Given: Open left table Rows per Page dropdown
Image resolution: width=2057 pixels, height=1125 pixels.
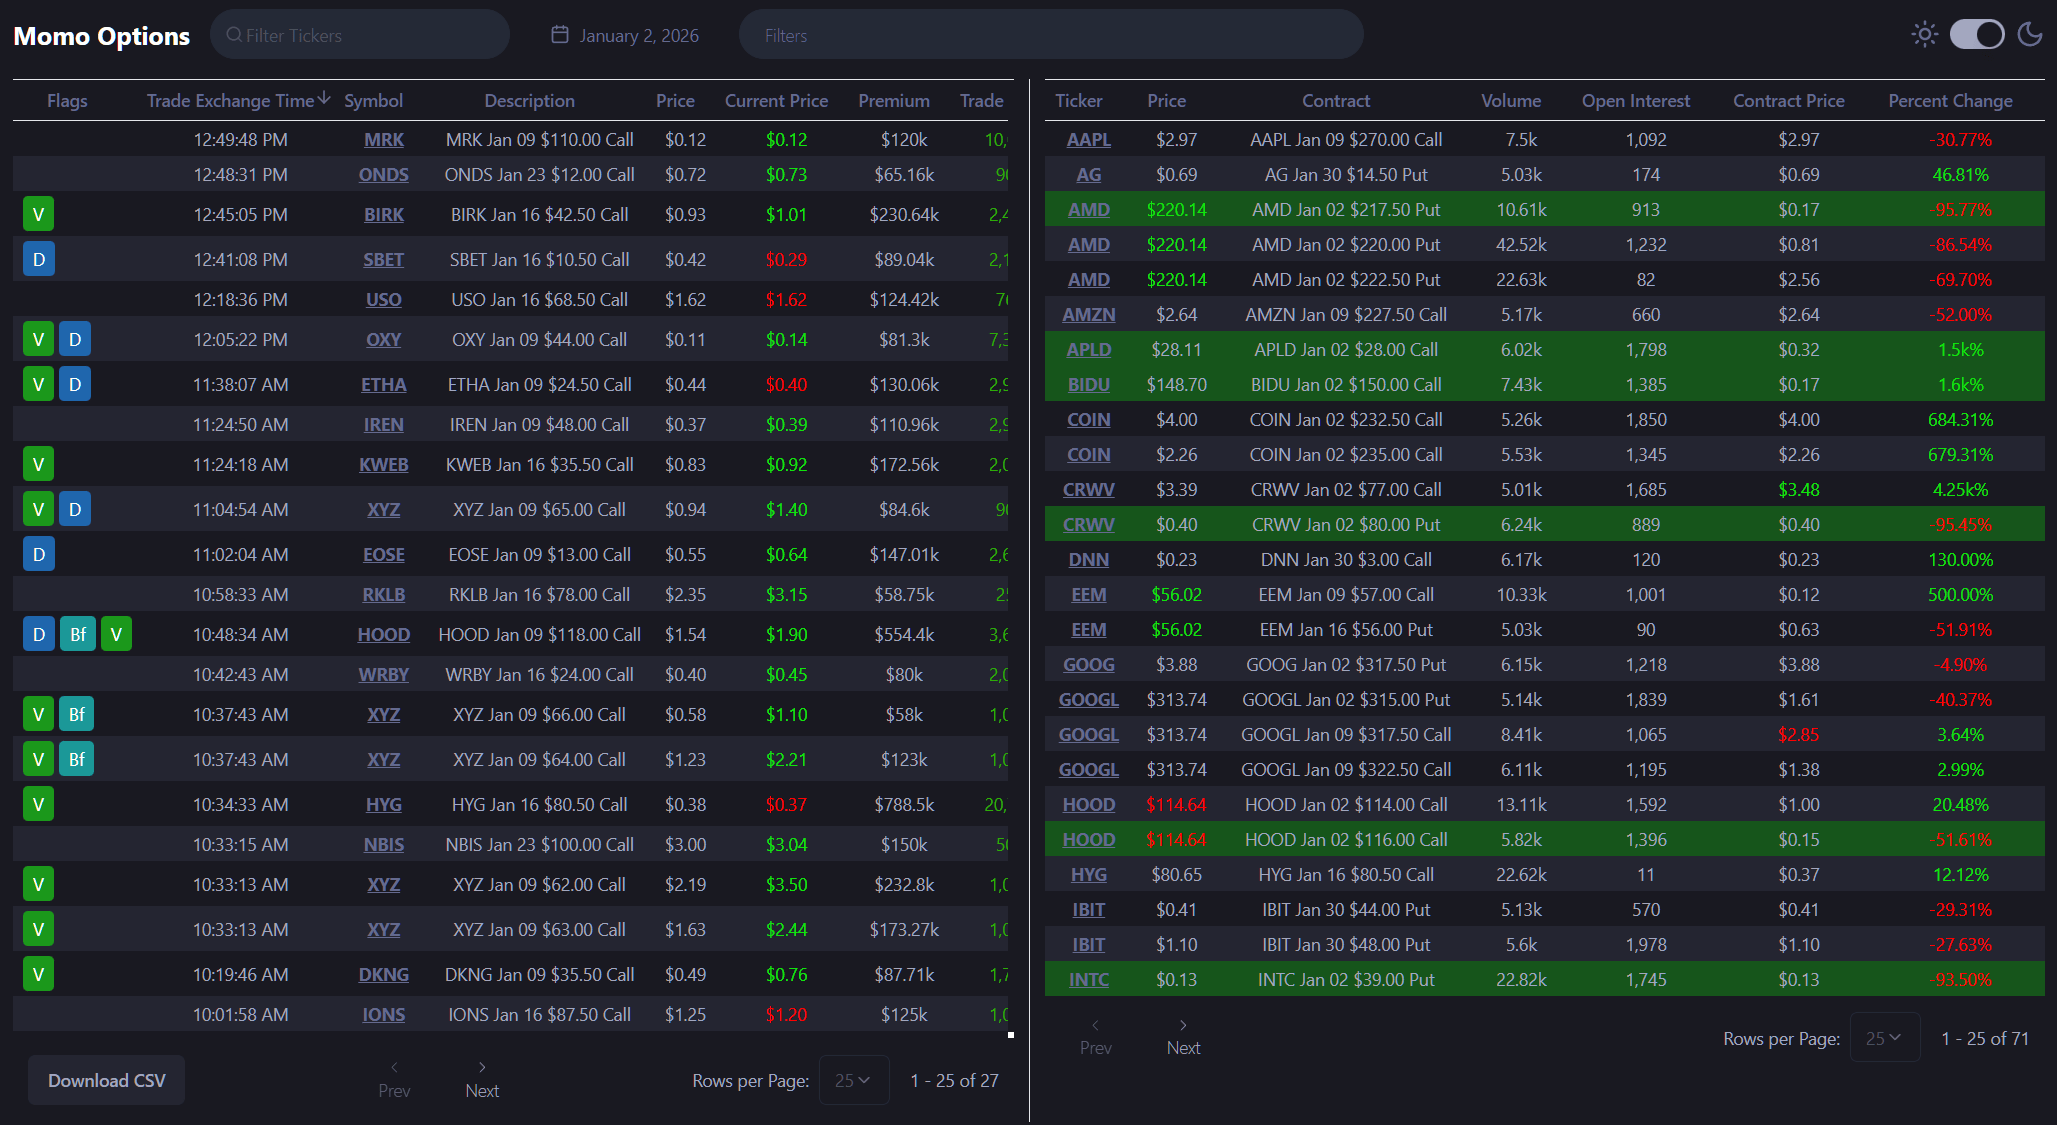Looking at the screenshot, I should [x=853, y=1080].
